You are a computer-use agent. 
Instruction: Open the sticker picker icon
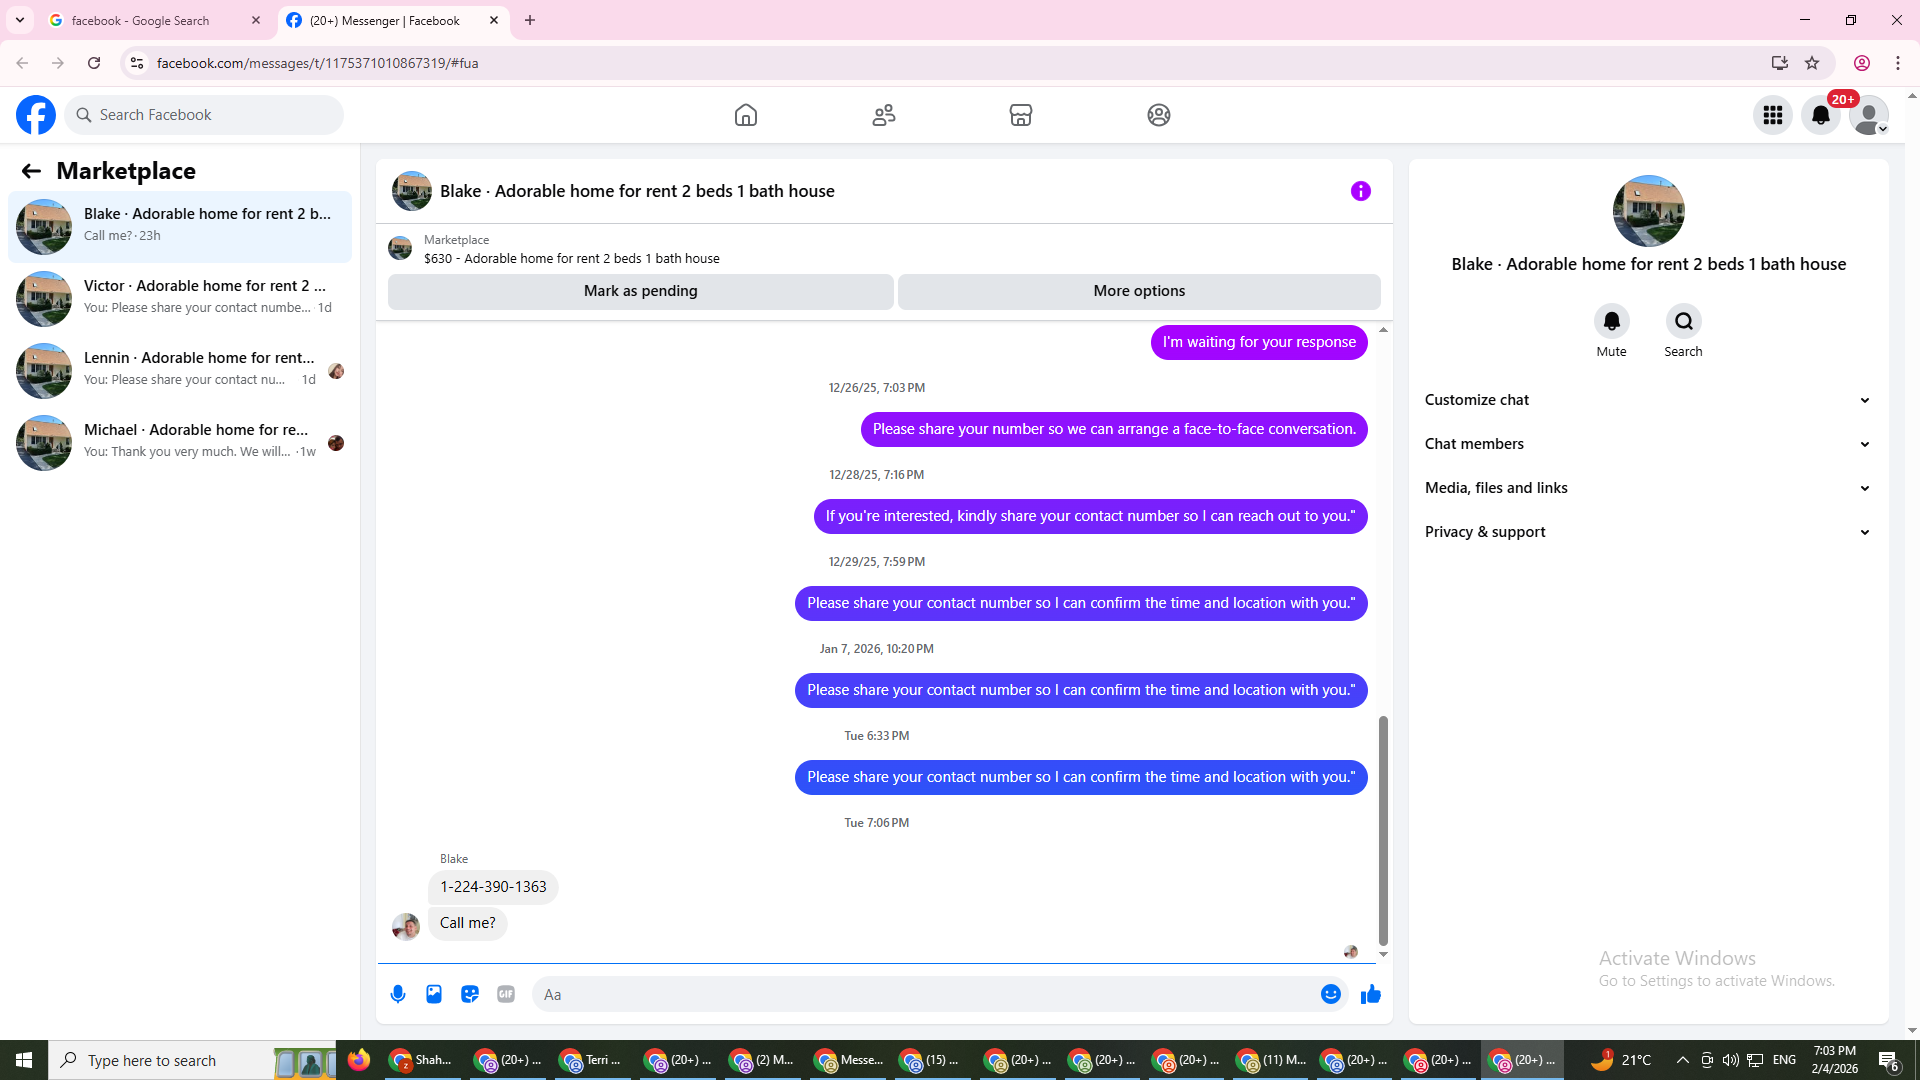coord(470,994)
